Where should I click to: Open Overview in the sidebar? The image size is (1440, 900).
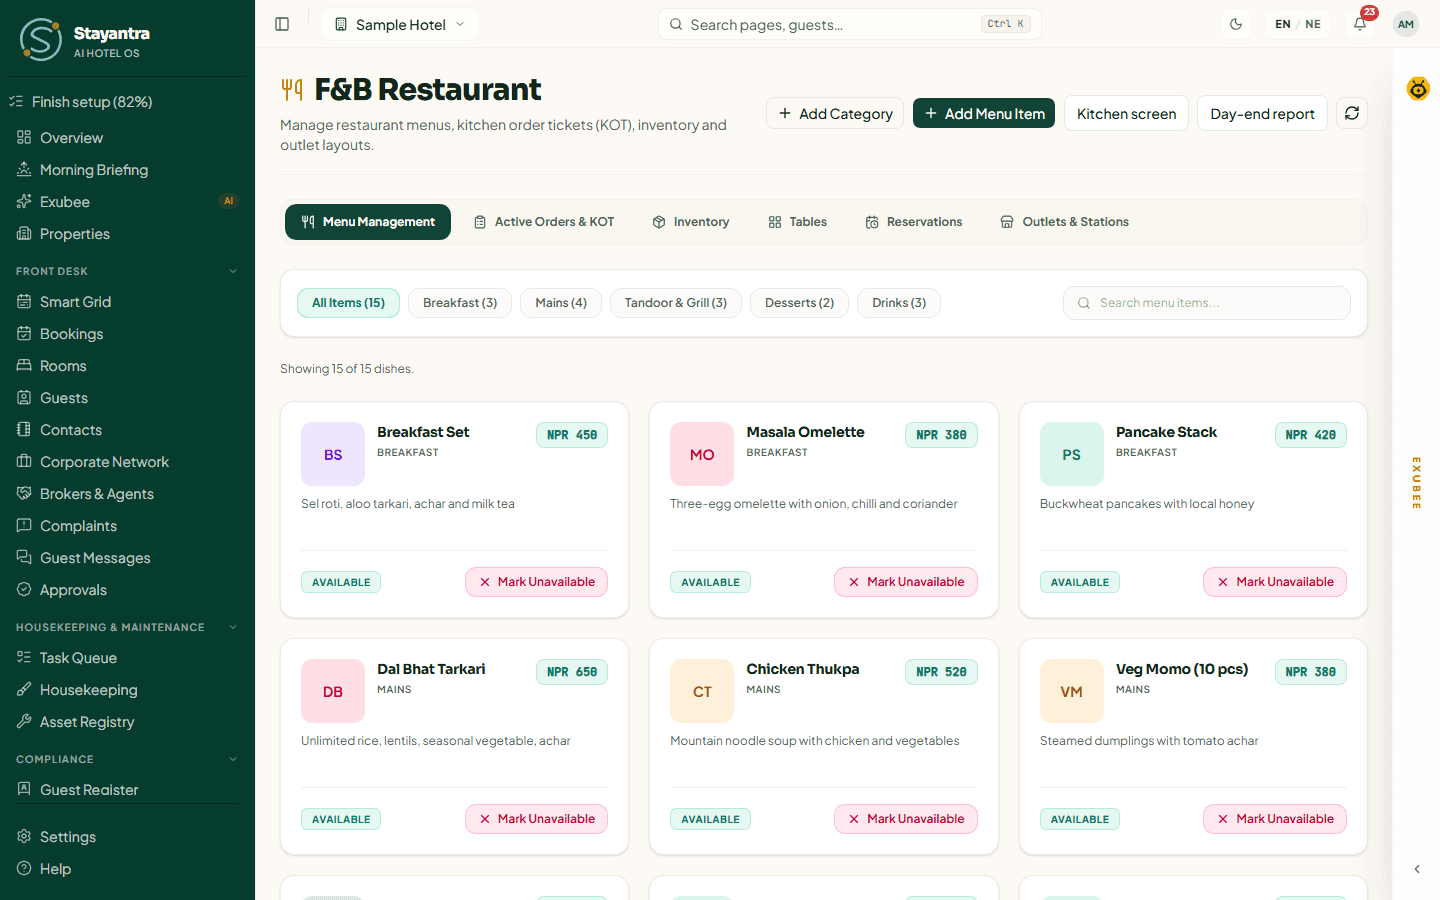127,138
